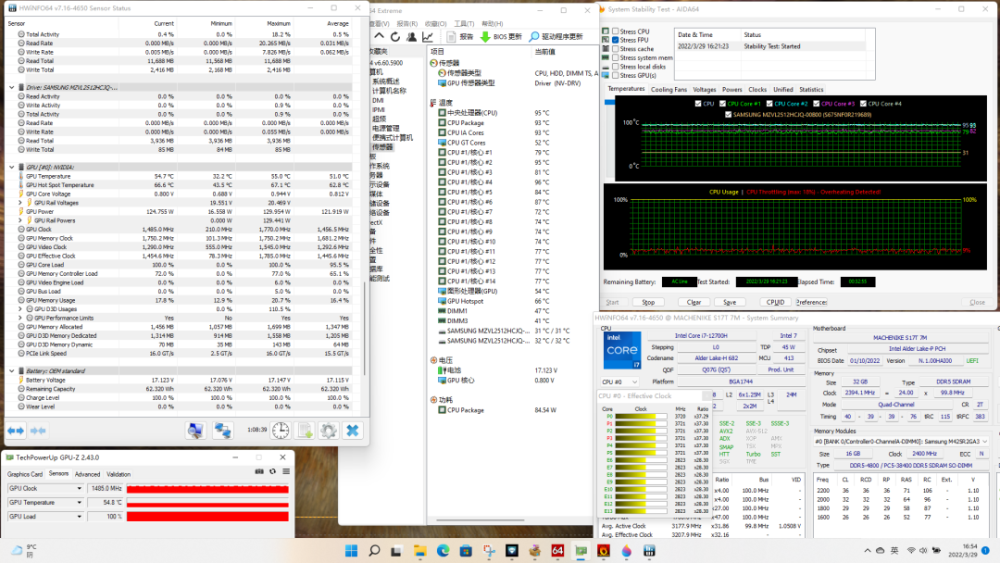
Task: Open the GPU Temperature sensor dropdown
Action: pyautogui.click(x=79, y=502)
